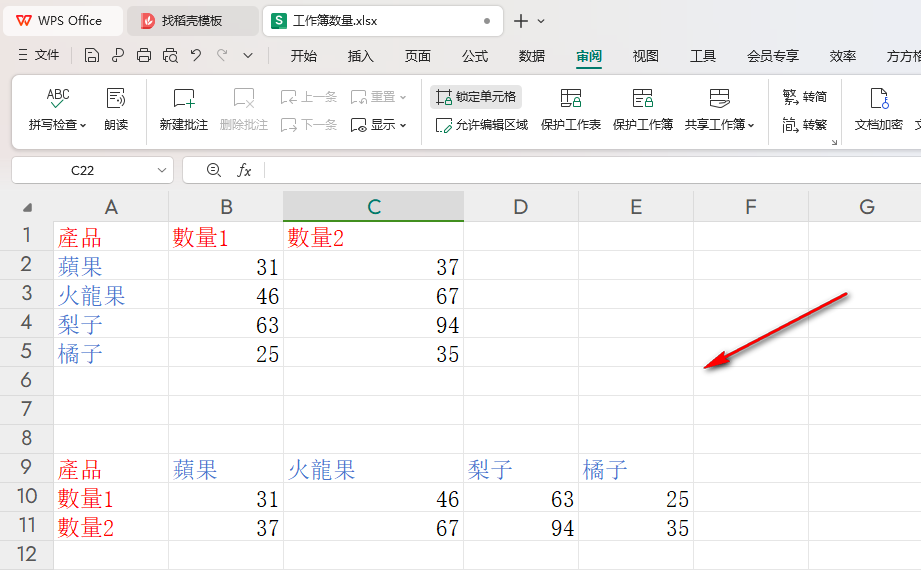Click the select-all corner triangle
921x570 pixels.
pyautogui.click(x=27, y=207)
